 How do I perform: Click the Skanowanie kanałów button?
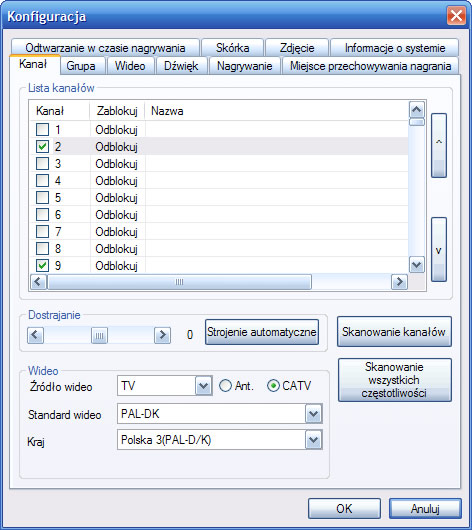click(x=394, y=332)
